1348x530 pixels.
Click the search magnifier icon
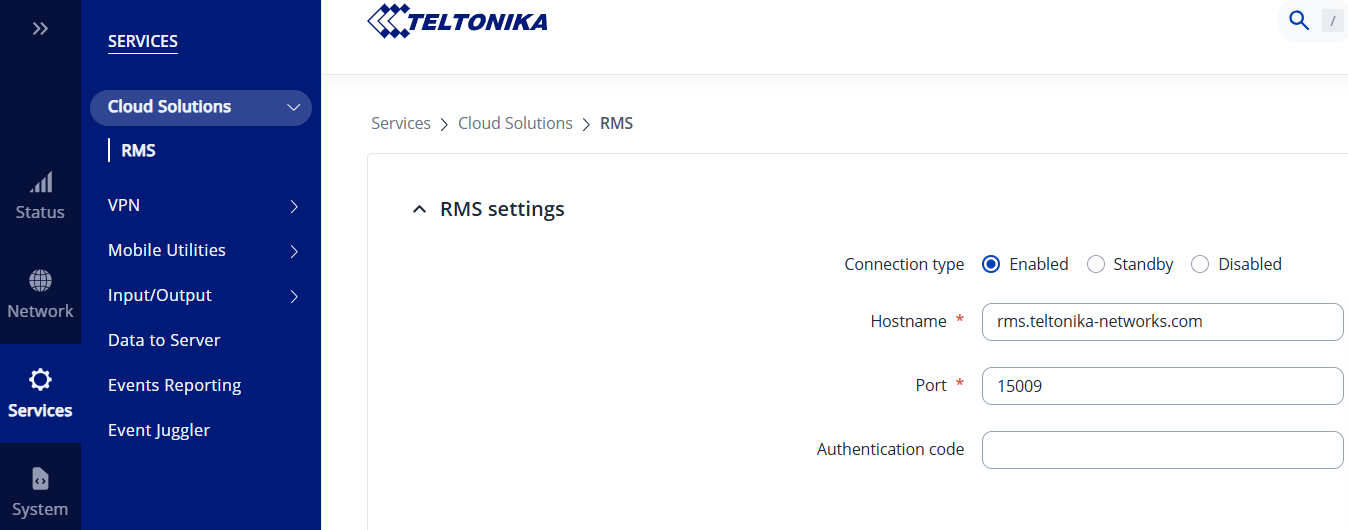tap(1299, 21)
